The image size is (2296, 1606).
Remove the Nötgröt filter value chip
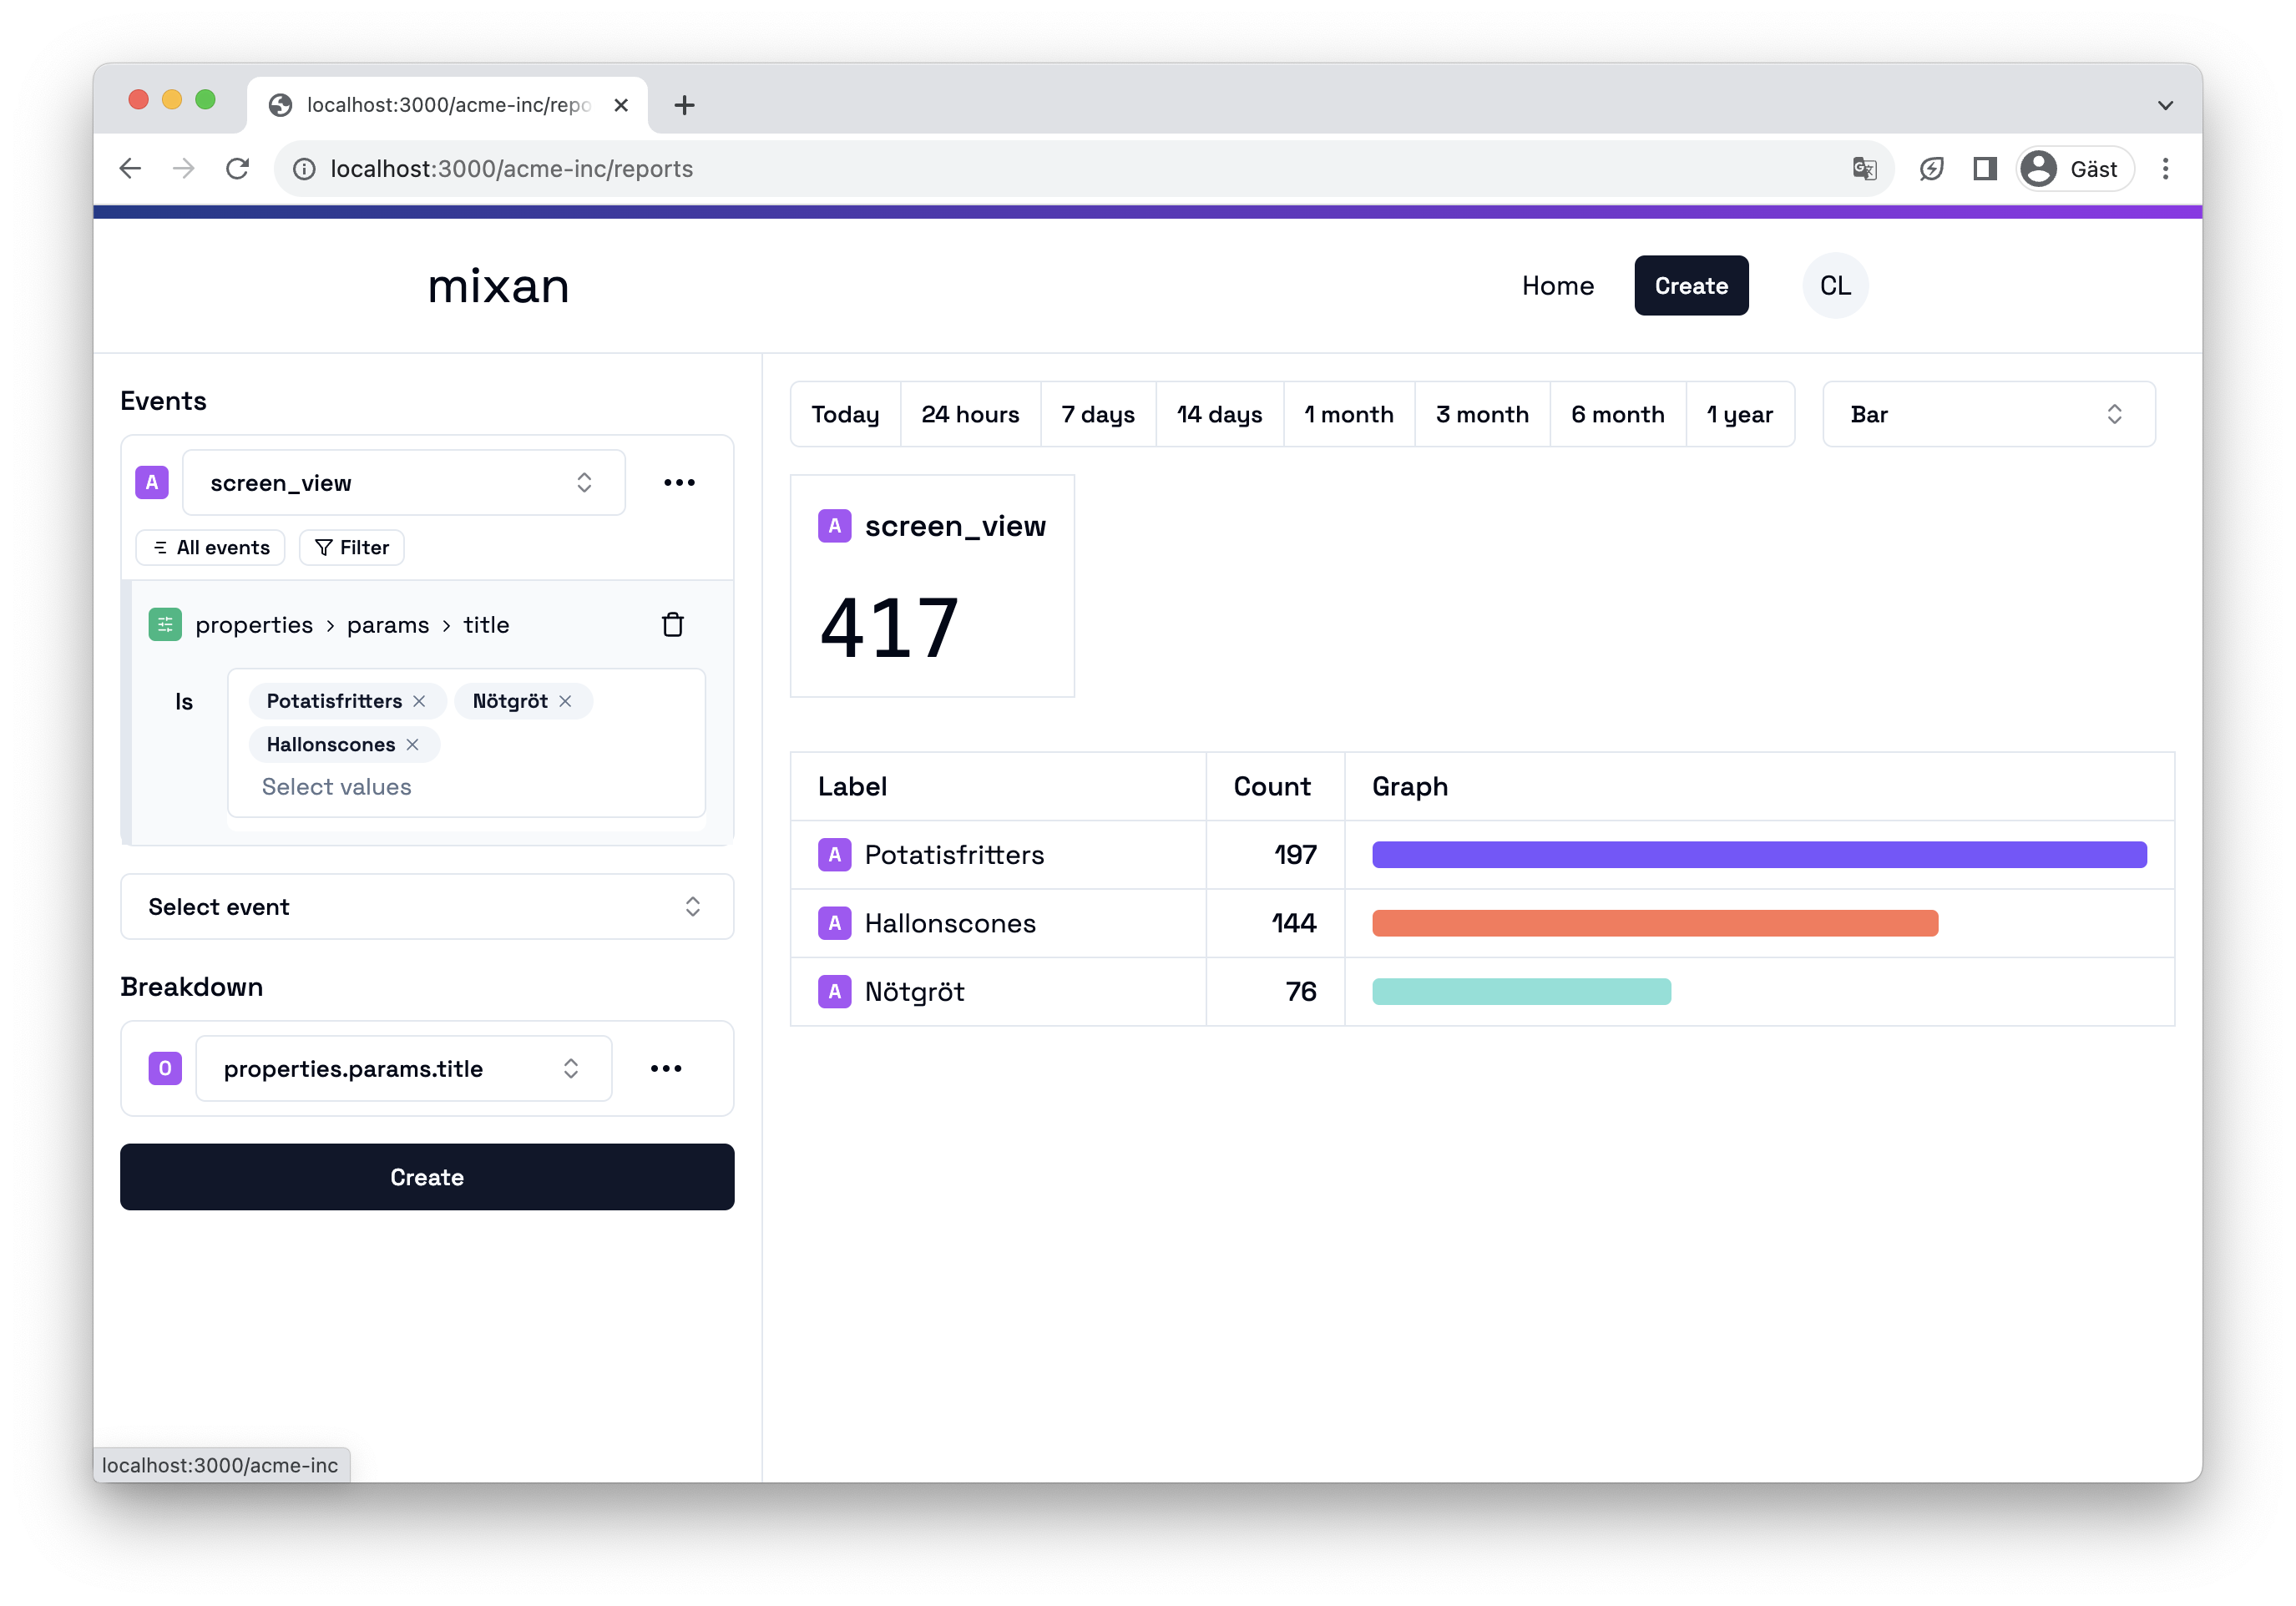[566, 701]
